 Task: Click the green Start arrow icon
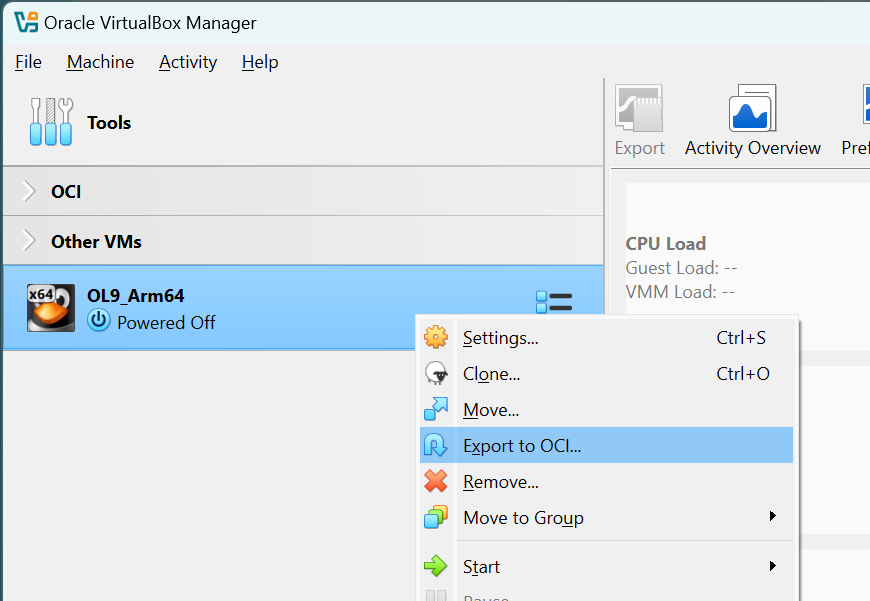pos(436,567)
